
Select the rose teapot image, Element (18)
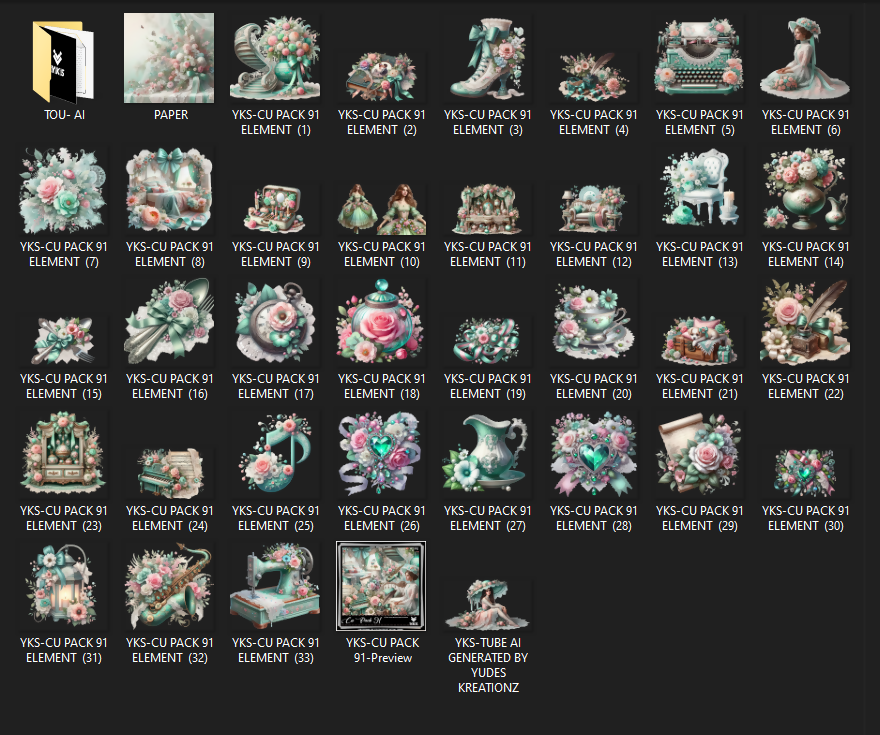pyautogui.click(x=381, y=322)
